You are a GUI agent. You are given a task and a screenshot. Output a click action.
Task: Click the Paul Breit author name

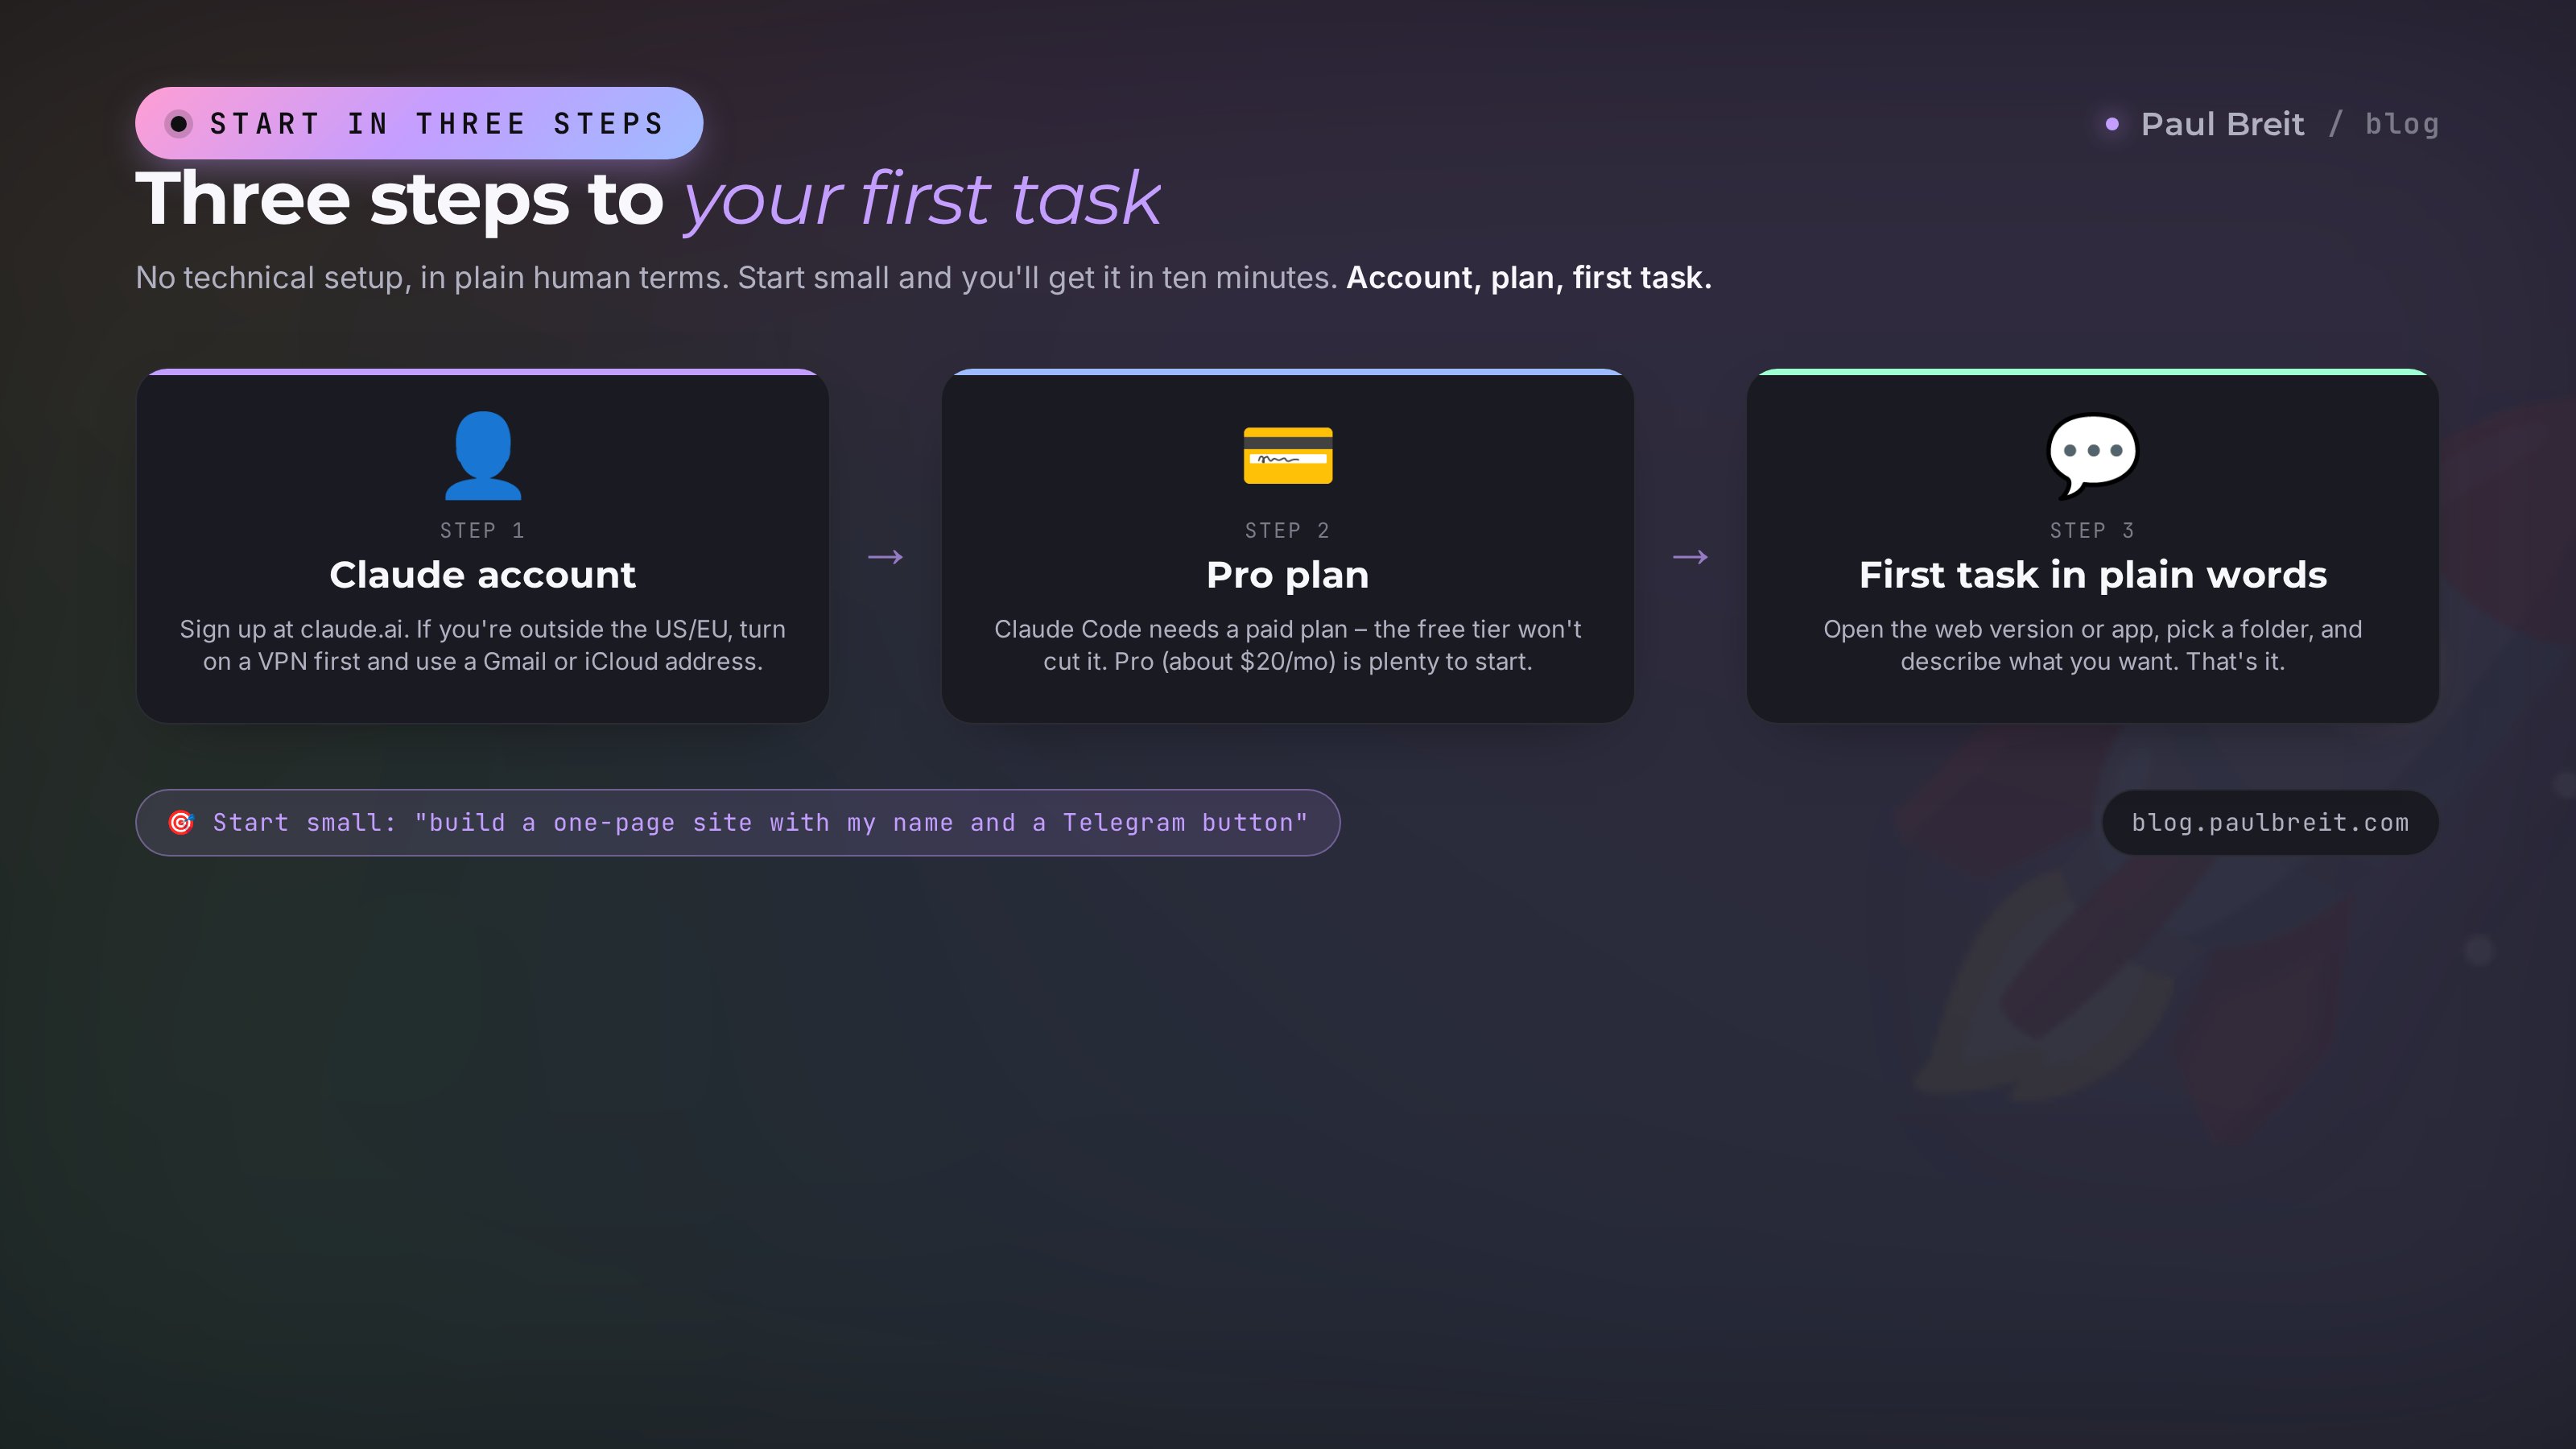[x=2222, y=124]
